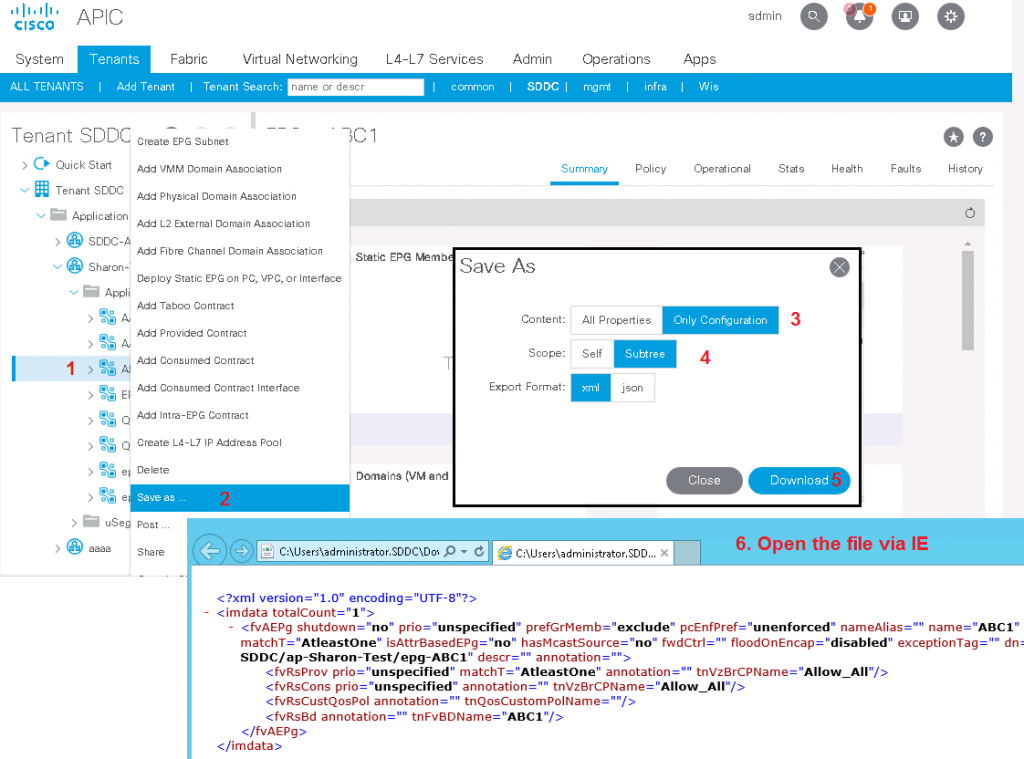Expand the uSeg tree node
Viewport: 1024px width, 759px height.
(74, 523)
